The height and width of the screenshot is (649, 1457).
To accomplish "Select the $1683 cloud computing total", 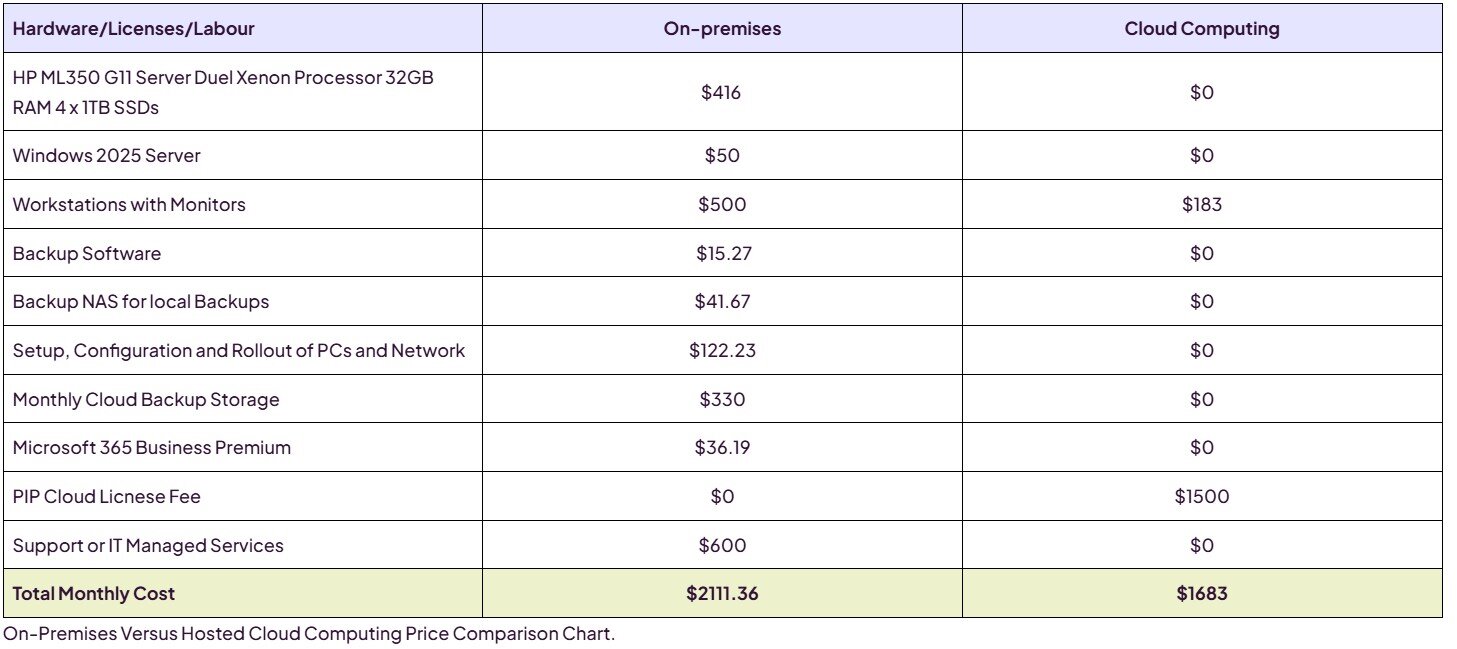I will click(x=1201, y=594).
